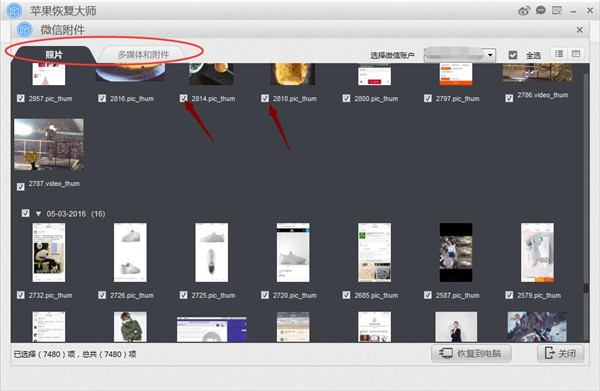
Task: Select the 2787.video_thum concert thumbnail
Action: [x=49, y=144]
